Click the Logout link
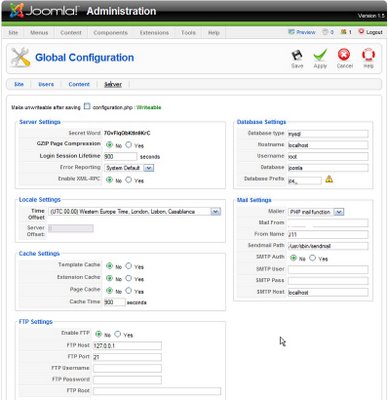This screenshot has width=388, height=400. coord(370,32)
